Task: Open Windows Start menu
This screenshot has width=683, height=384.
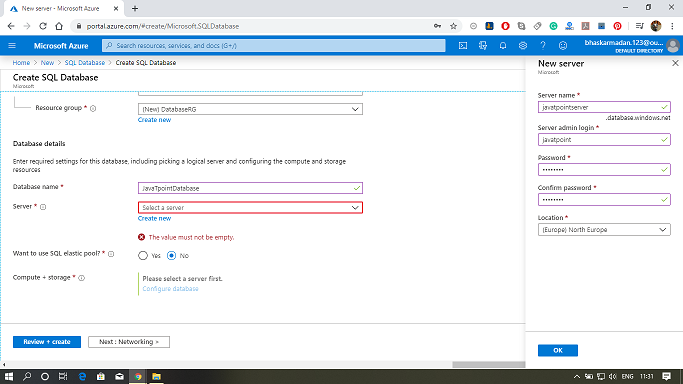Action: tap(9, 377)
